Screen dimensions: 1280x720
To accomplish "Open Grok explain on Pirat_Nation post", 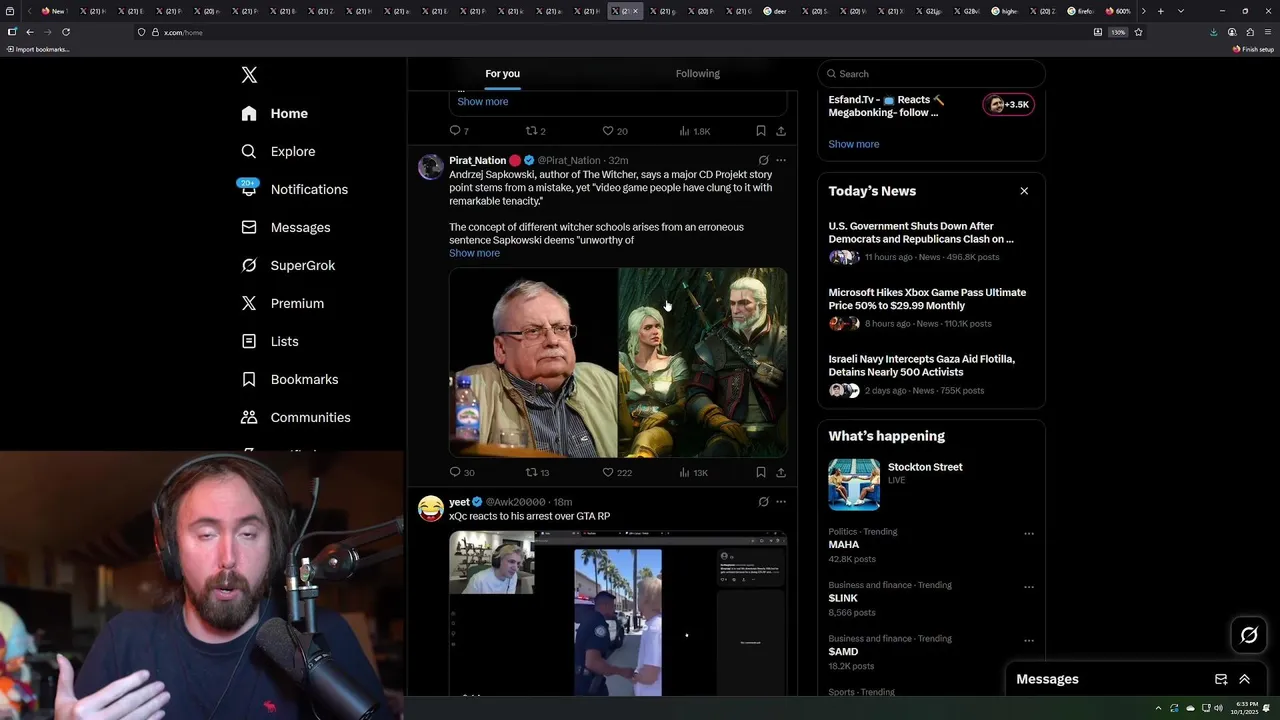I will (763, 160).
